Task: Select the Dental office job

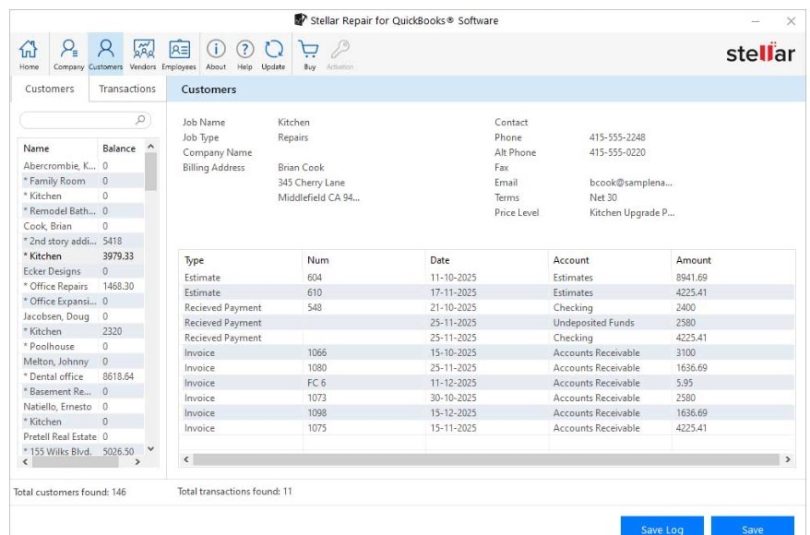Action: pyautogui.click(x=82, y=376)
